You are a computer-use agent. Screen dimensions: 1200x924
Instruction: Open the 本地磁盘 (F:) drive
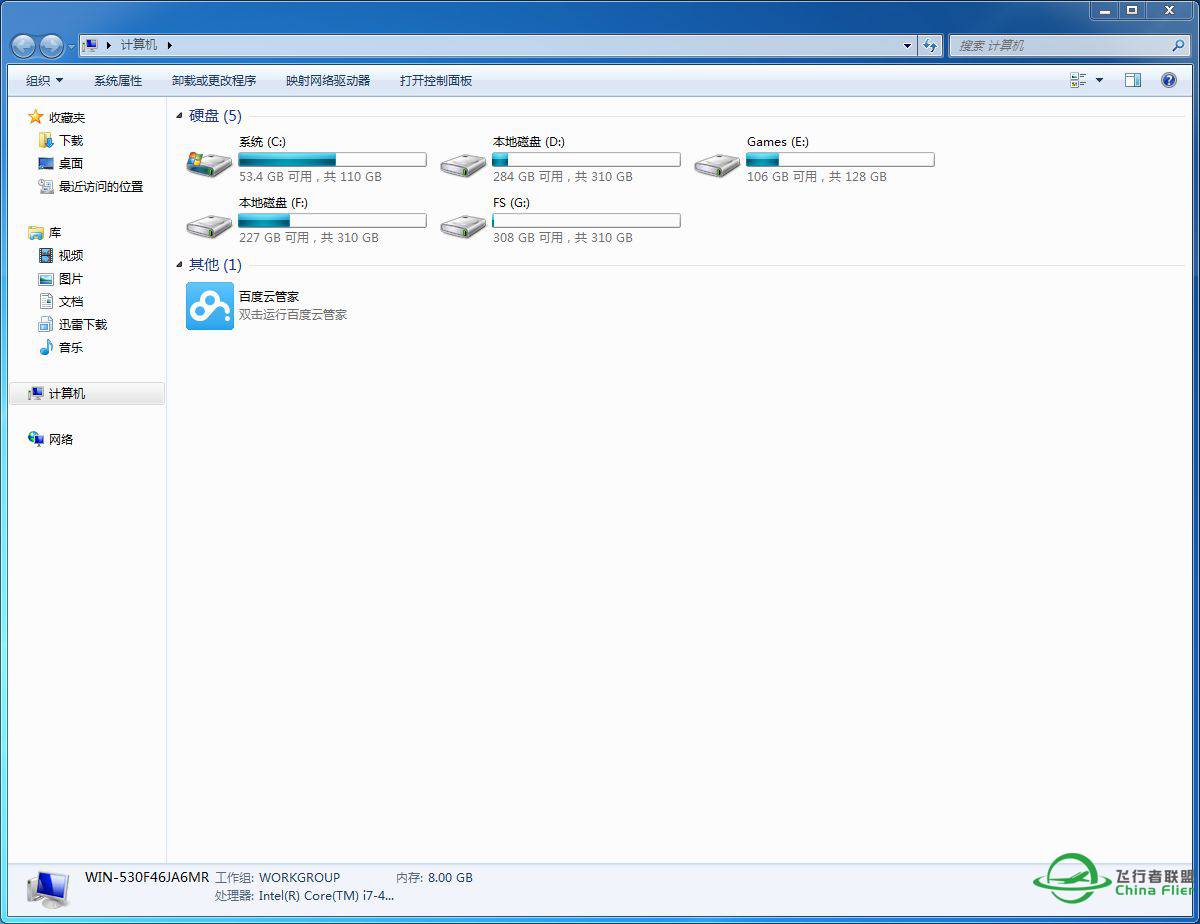tap(270, 202)
